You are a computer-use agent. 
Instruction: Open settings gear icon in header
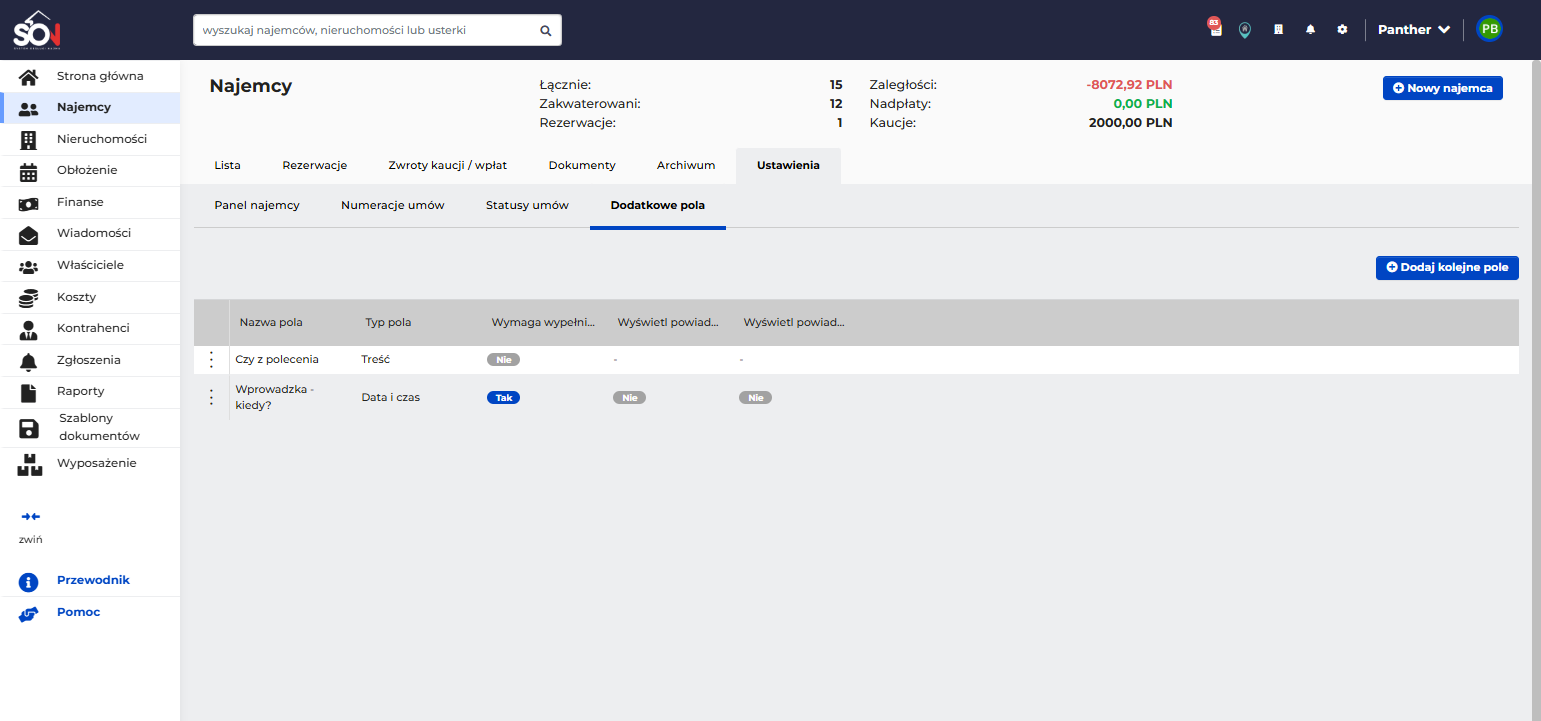pyautogui.click(x=1342, y=30)
